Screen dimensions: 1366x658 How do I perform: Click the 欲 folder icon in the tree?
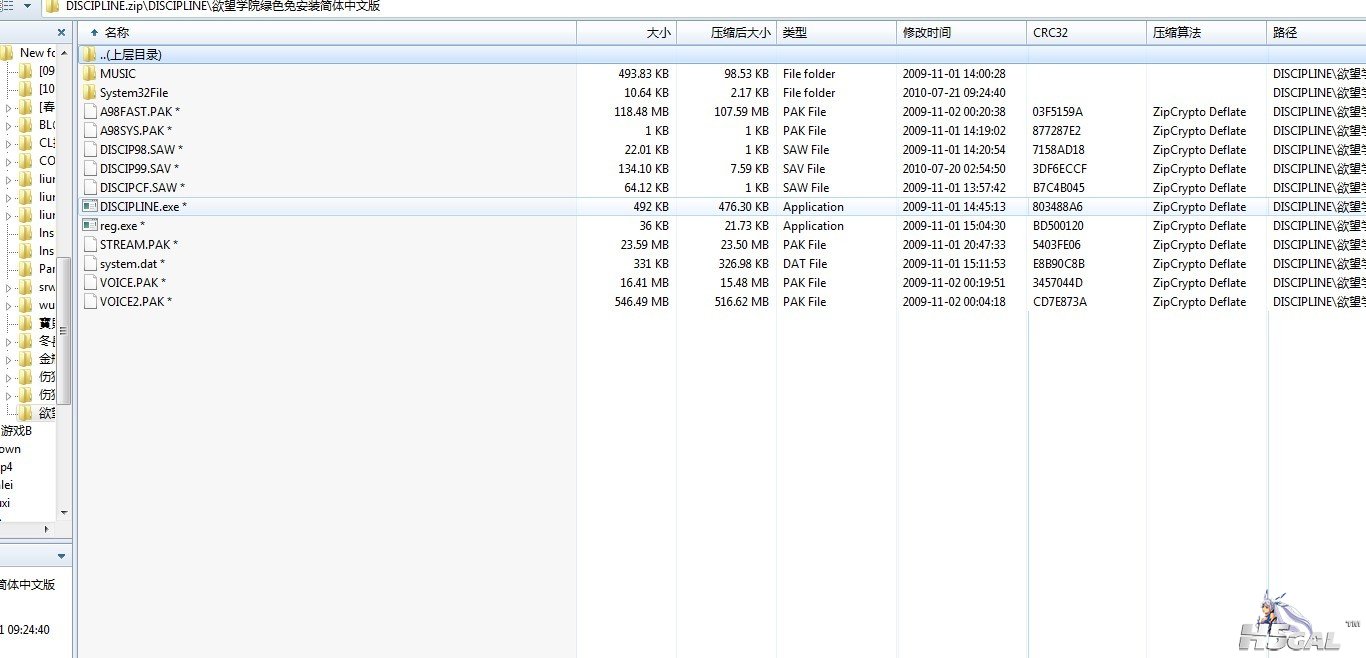(26, 412)
